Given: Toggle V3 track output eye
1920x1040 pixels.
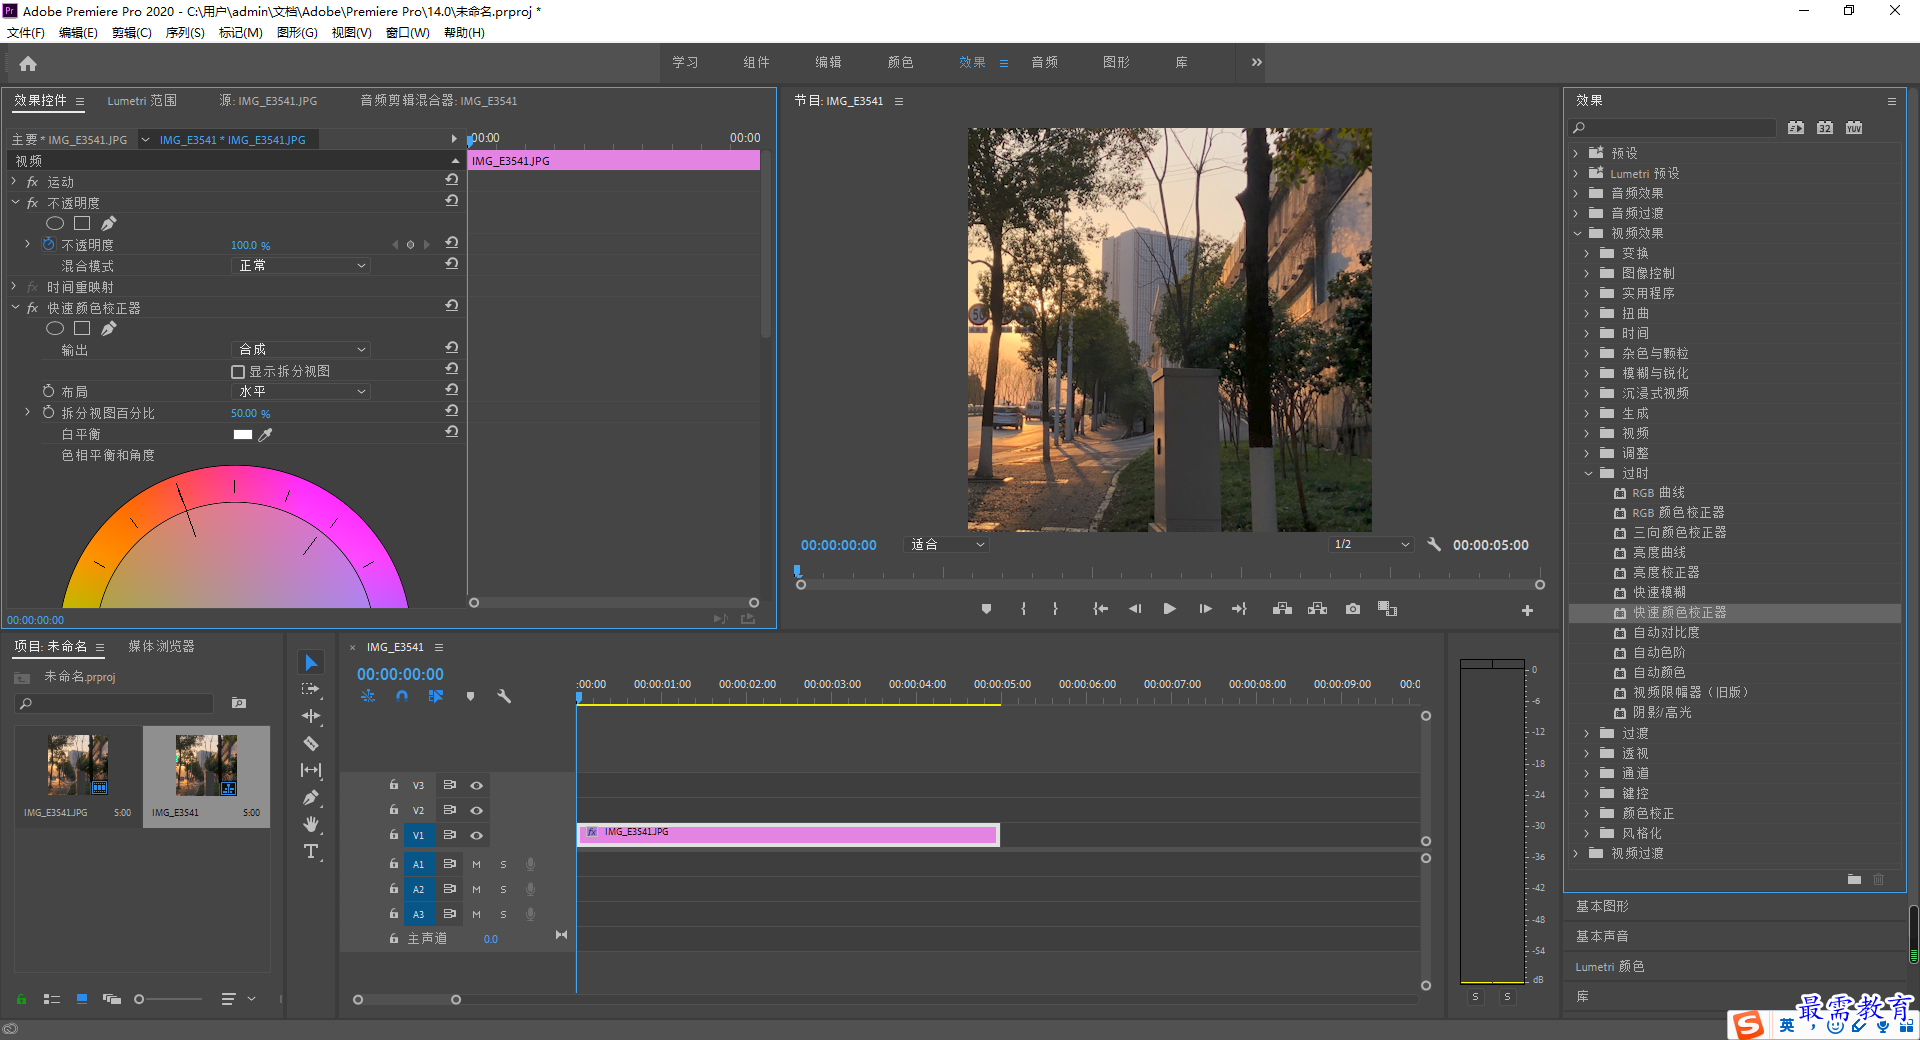Looking at the screenshot, I should pyautogui.click(x=477, y=785).
